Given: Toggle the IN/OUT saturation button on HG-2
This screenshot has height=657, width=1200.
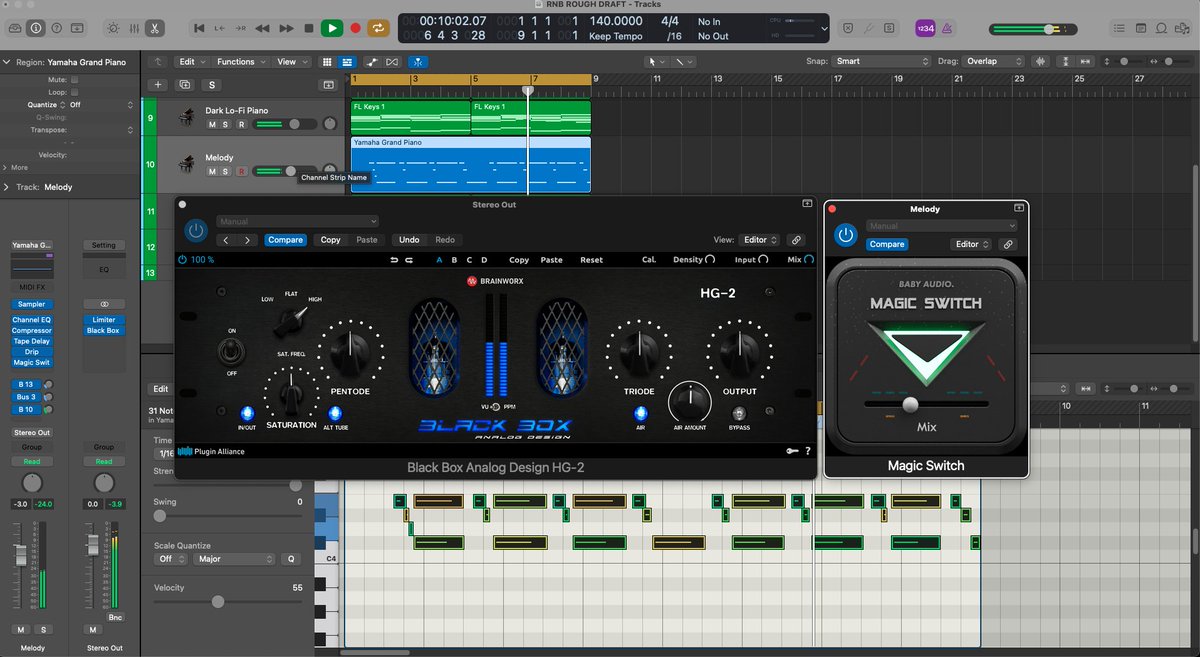Looking at the screenshot, I should 246,413.
